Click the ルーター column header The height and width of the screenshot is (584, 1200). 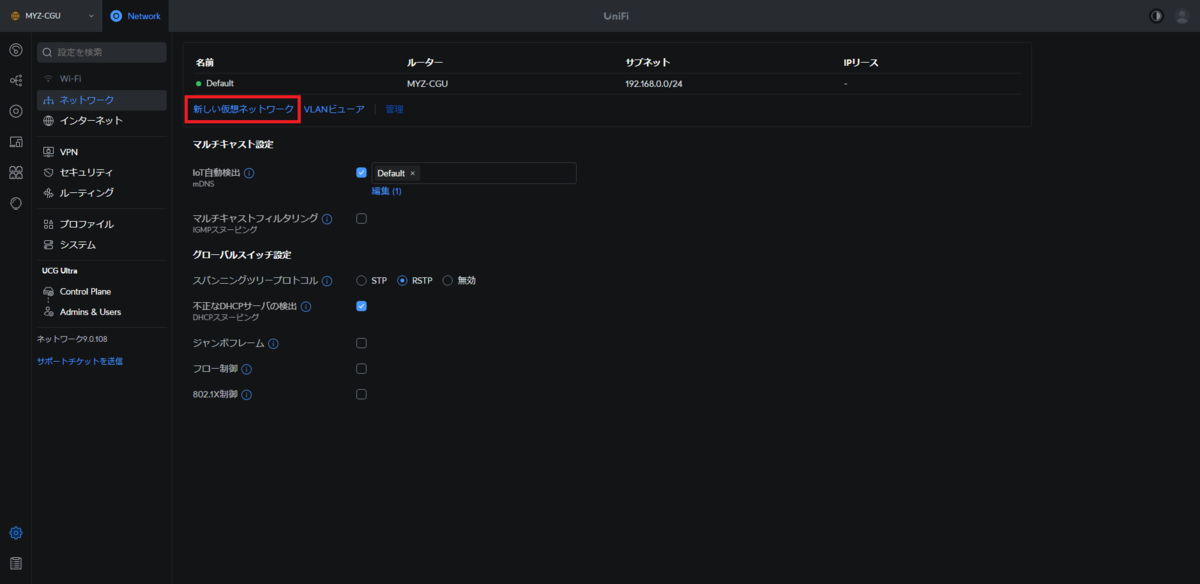coord(425,62)
